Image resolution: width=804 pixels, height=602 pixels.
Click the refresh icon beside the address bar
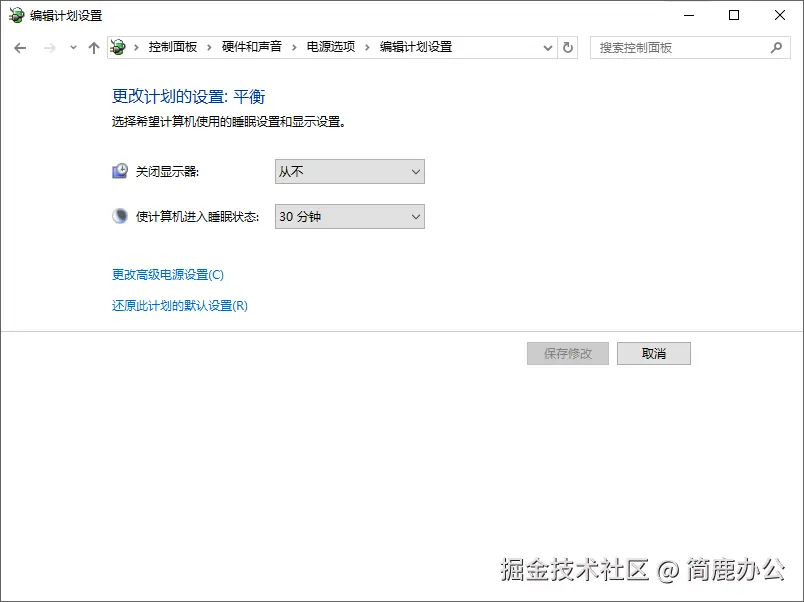[x=567, y=47]
